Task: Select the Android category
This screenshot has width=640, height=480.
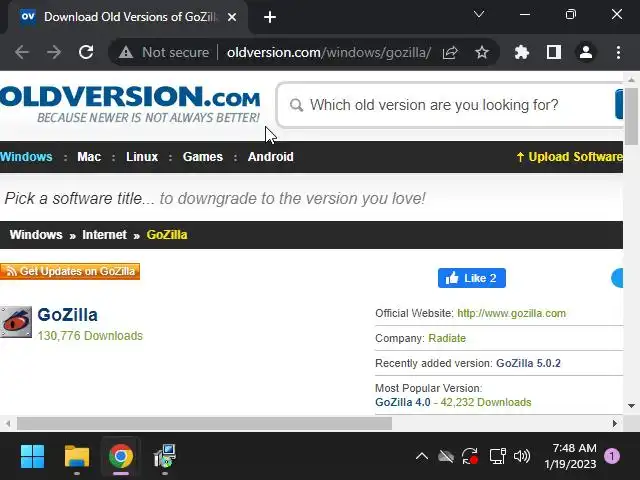Action: pos(271,157)
